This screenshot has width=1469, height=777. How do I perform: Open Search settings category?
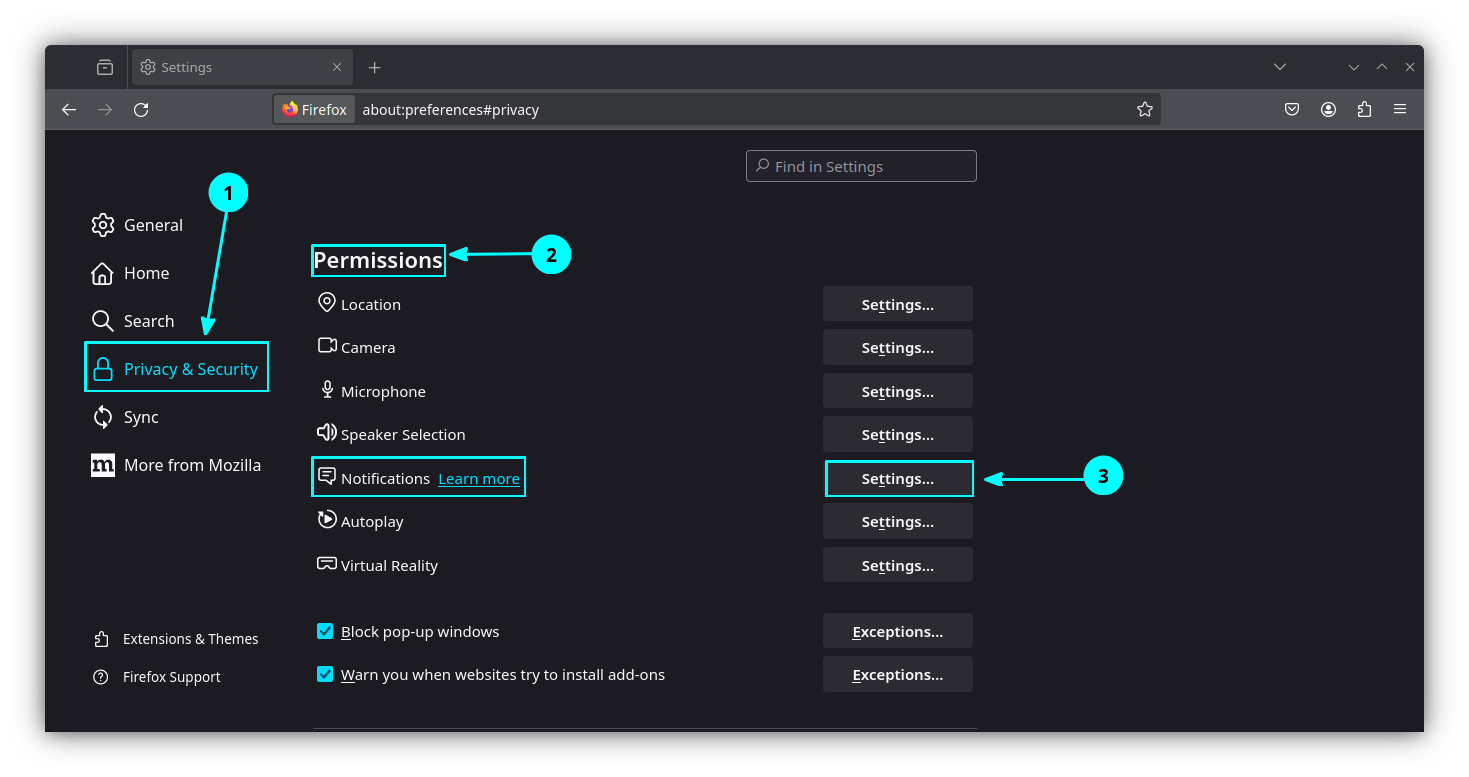click(x=133, y=321)
